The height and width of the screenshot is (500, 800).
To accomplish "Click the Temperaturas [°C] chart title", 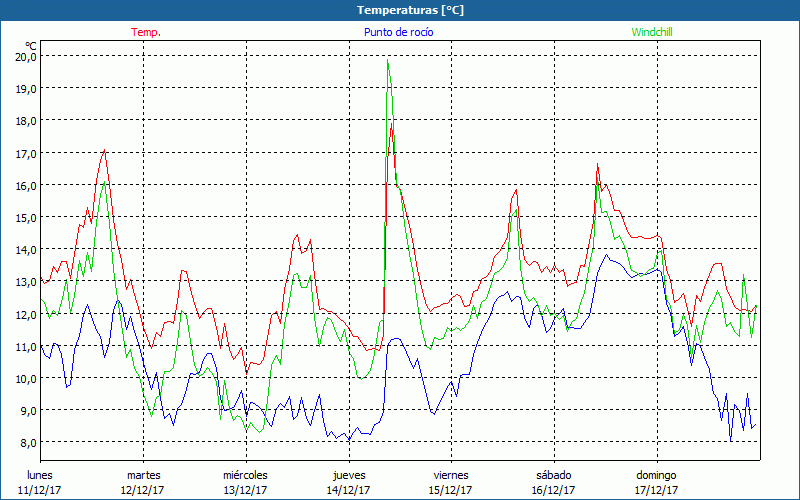I will click(x=411, y=10).
